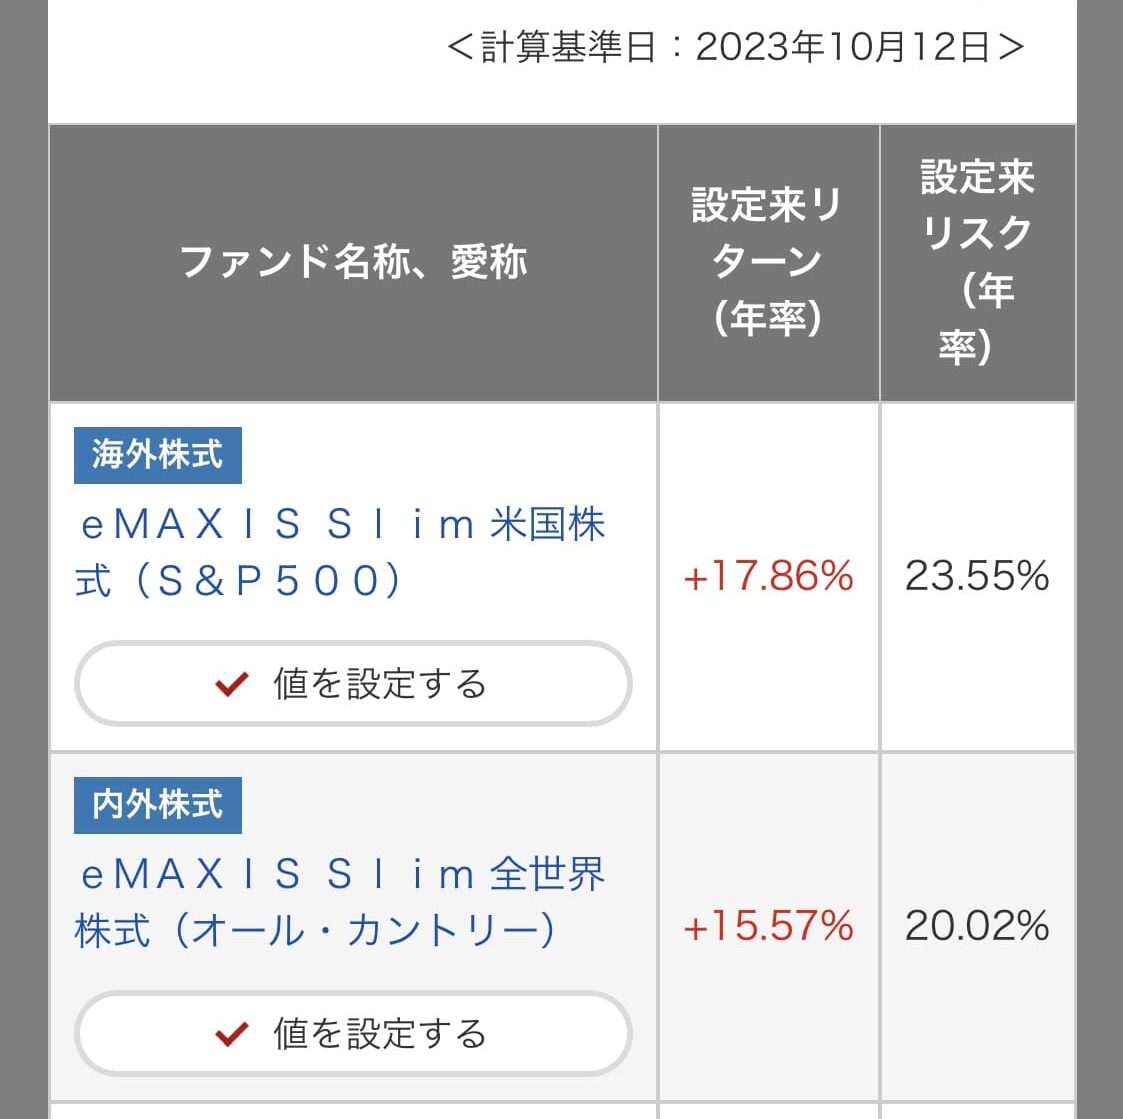Image resolution: width=1123 pixels, height=1119 pixels.
Task: Click the red checkmark icon in オール・カントリー row
Action: [x=231, y=1034]
